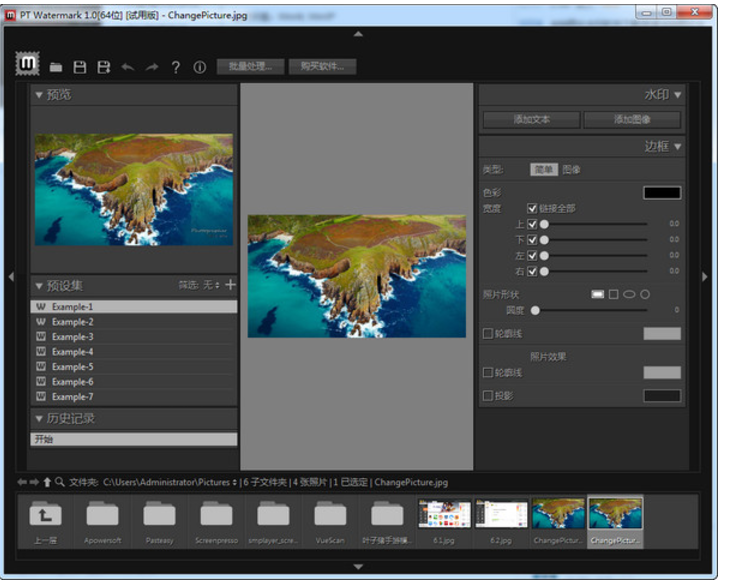The width and height of the screenshot is (736, 583).
Task: Collapse the 历史记录 history panel
Action: click(39, 418)
